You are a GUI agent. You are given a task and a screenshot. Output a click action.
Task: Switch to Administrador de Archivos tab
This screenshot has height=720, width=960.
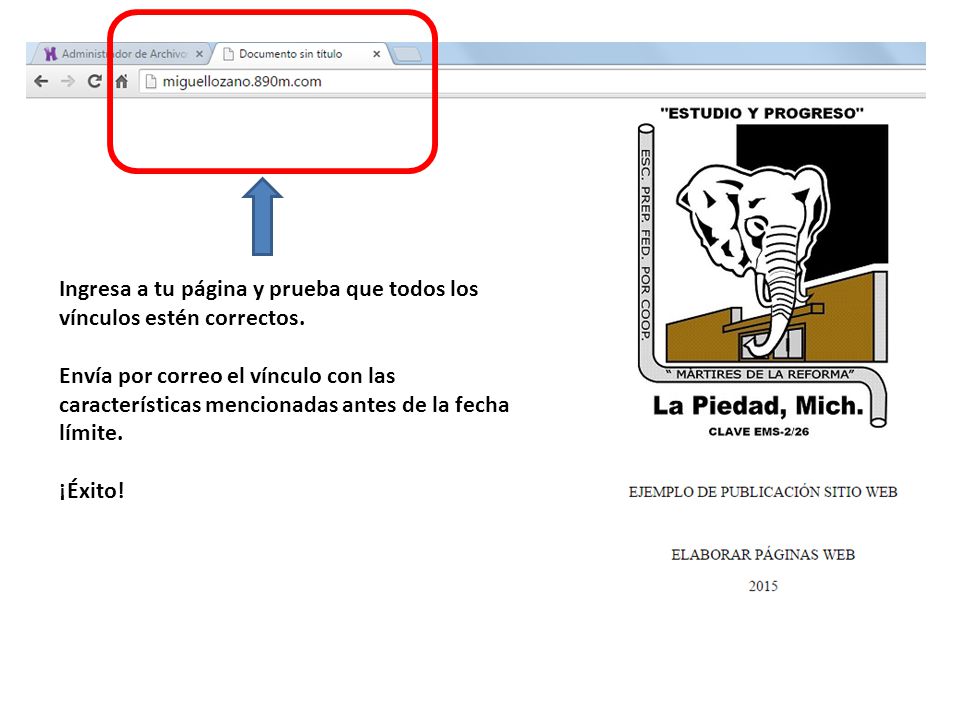120,54
